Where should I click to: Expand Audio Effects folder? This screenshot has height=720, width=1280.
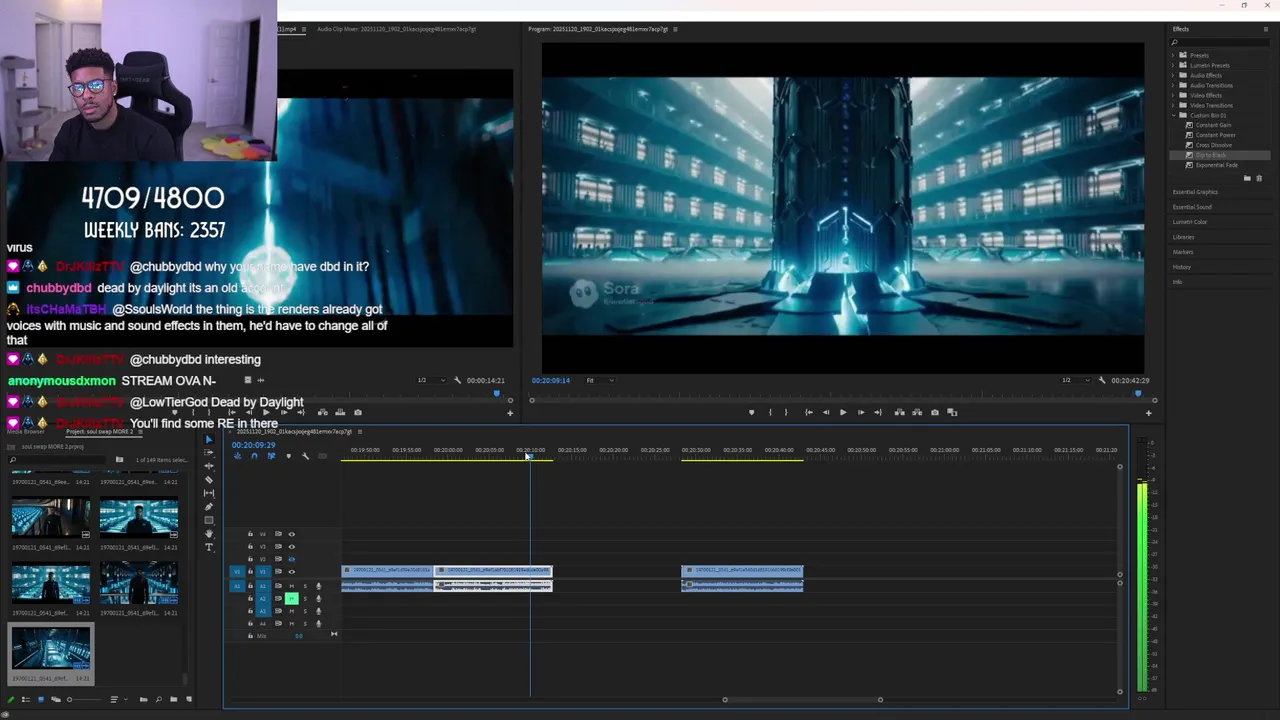[1173, 76]
